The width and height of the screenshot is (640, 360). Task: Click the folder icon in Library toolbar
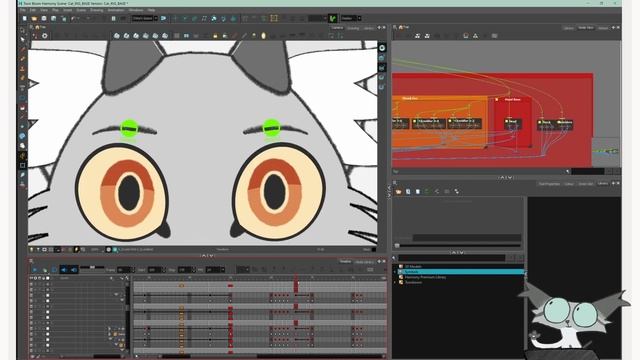398,191
